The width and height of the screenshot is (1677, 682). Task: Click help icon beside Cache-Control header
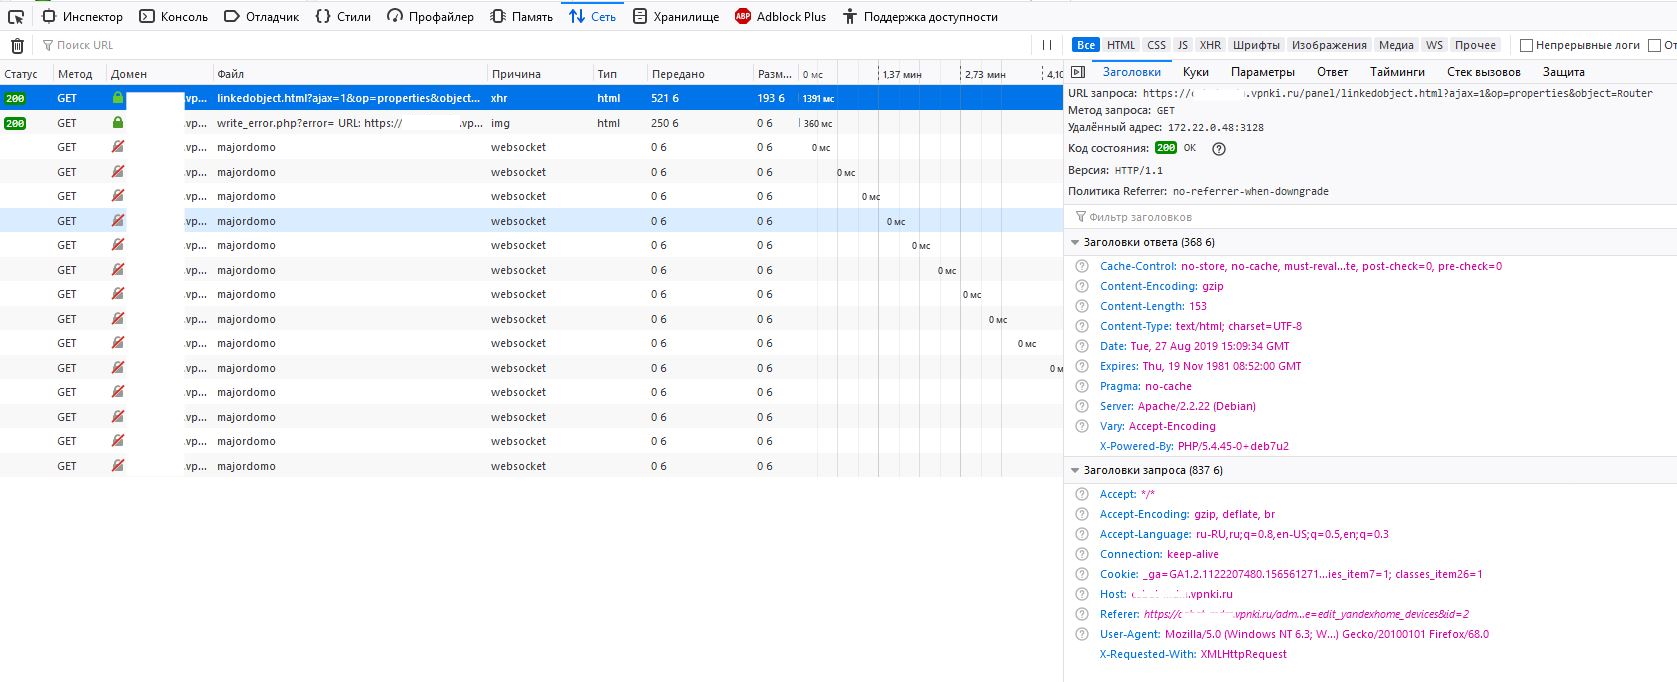1081,266
